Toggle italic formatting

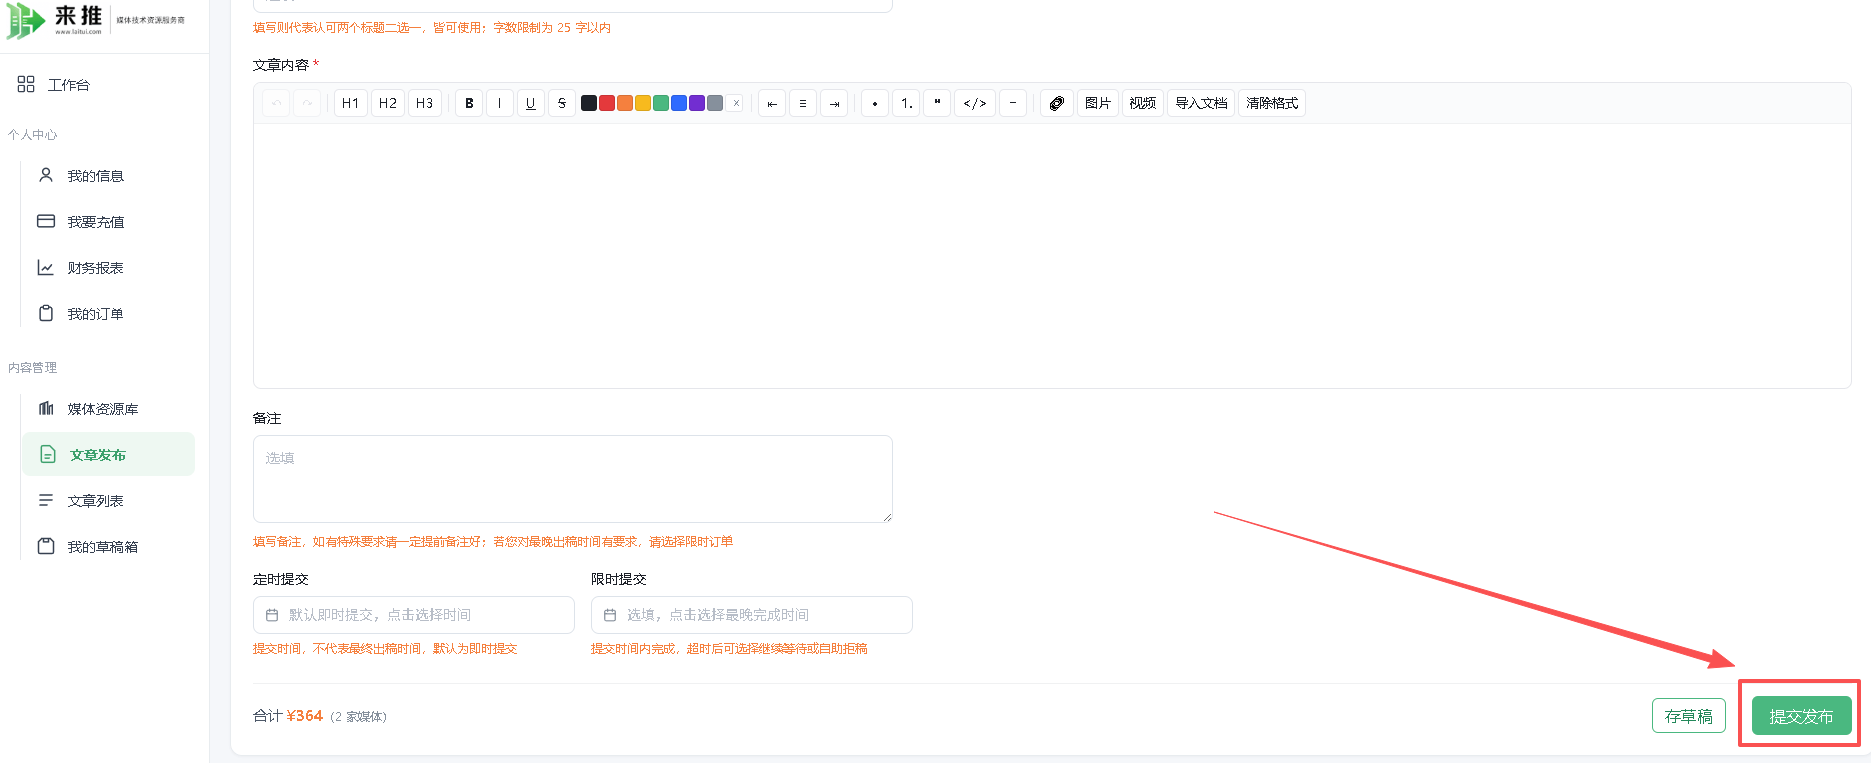coord(500,103)
